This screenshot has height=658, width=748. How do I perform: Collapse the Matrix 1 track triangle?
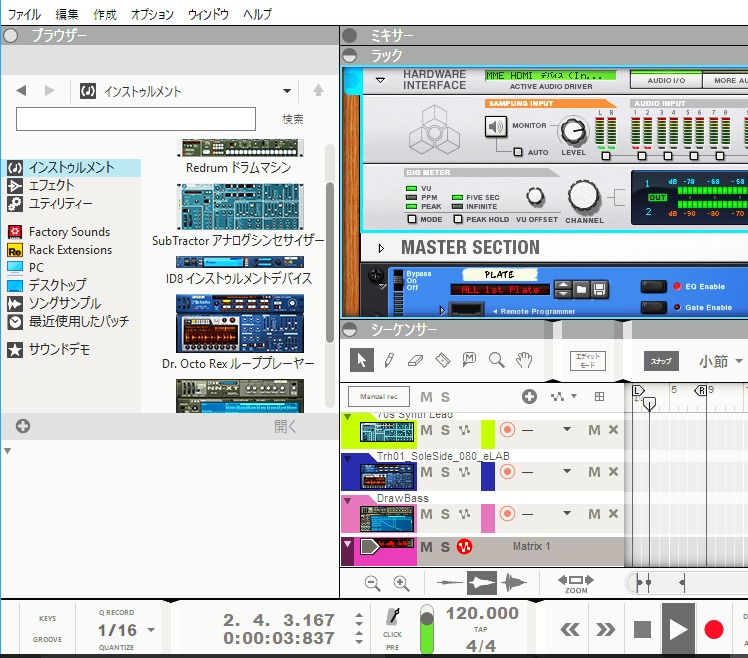tap(348, 543)
